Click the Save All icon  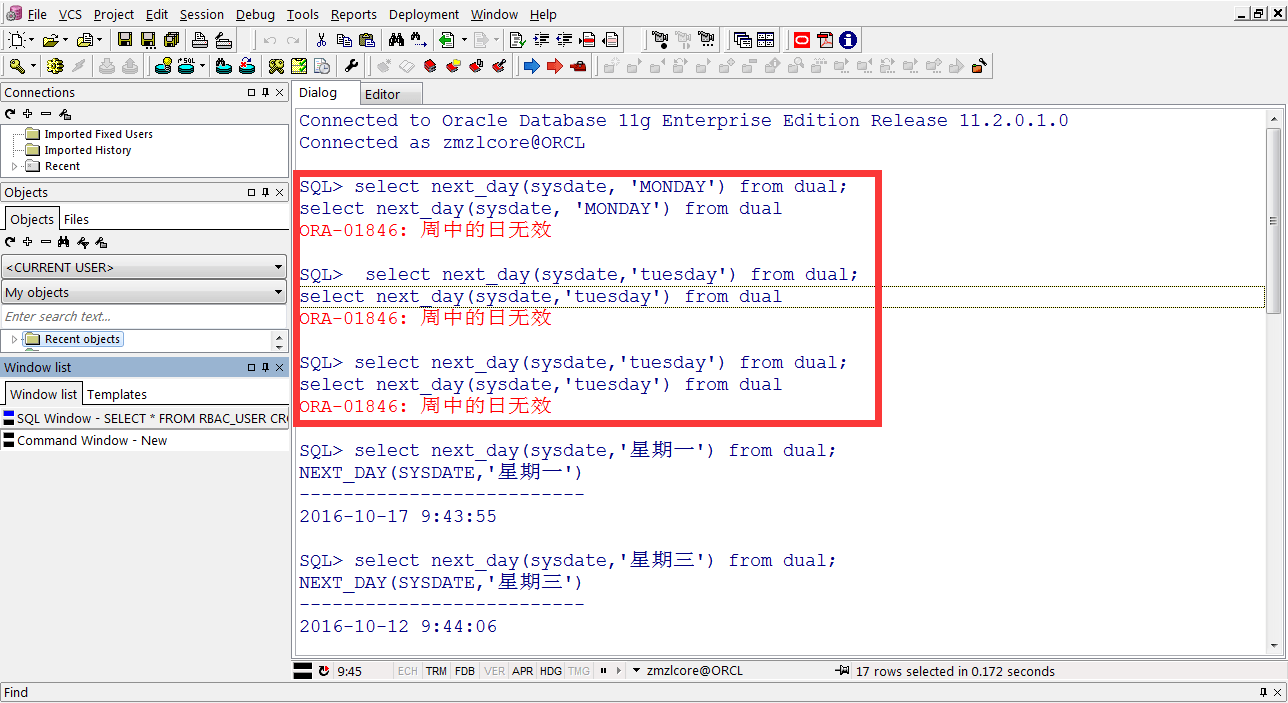click(171, 40)
